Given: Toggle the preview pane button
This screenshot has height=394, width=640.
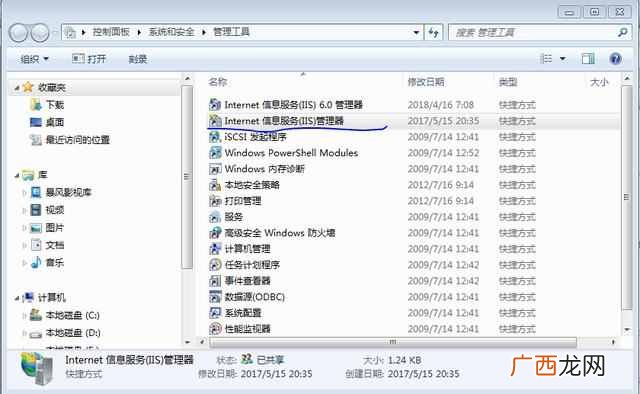Looking at the screenshot, I should [x=588, y=59].
